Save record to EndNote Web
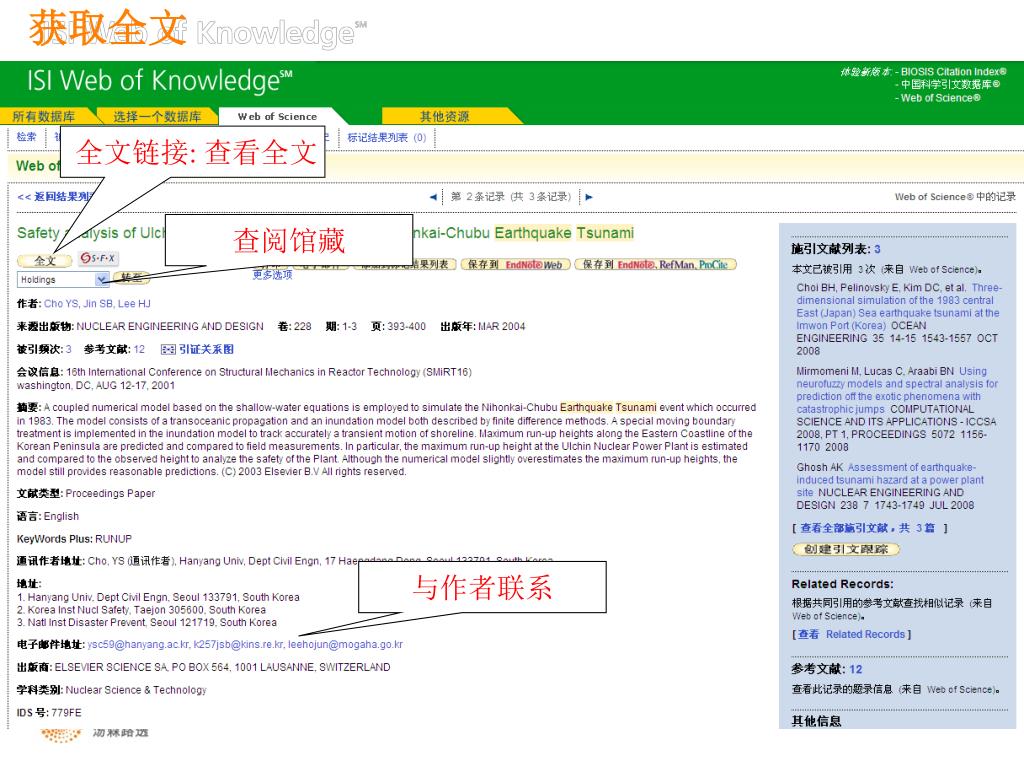Viewport: 1024px width, 768px height. click(x=516, y=264)
